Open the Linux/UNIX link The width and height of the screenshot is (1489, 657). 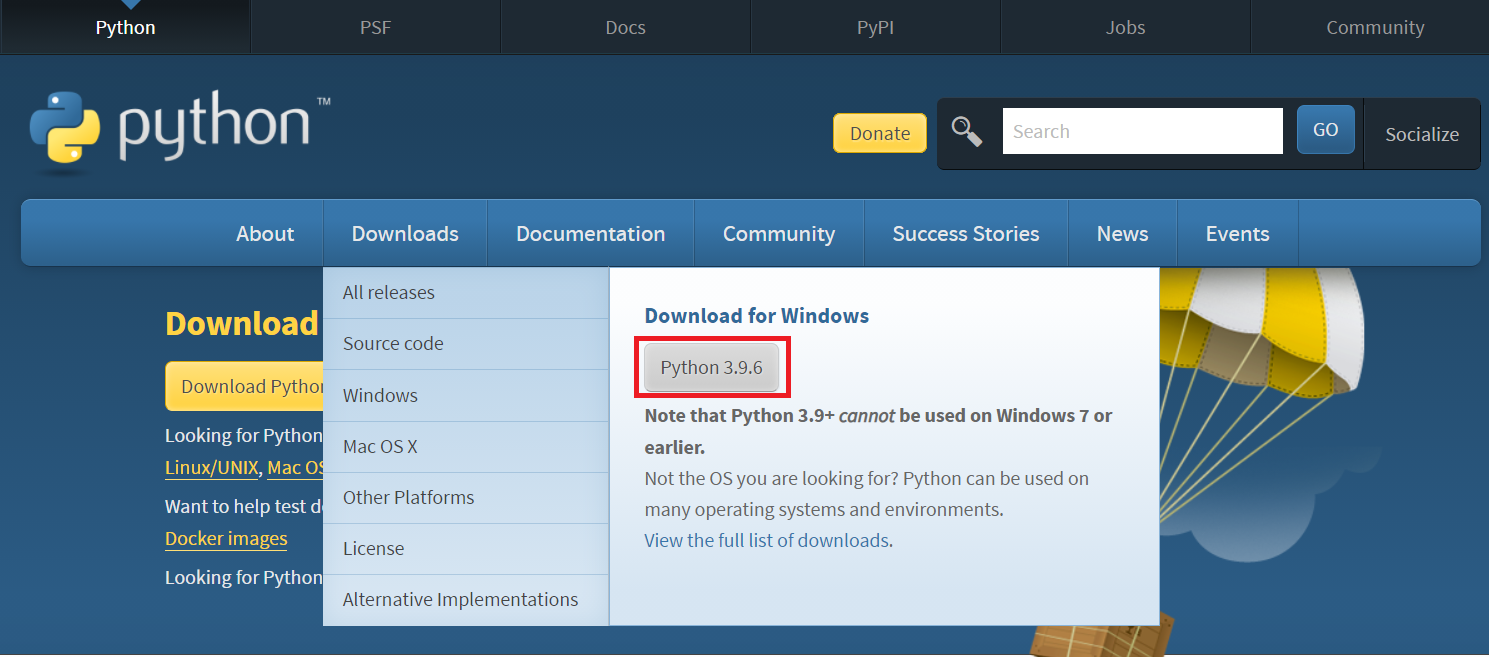pos(212,467)
